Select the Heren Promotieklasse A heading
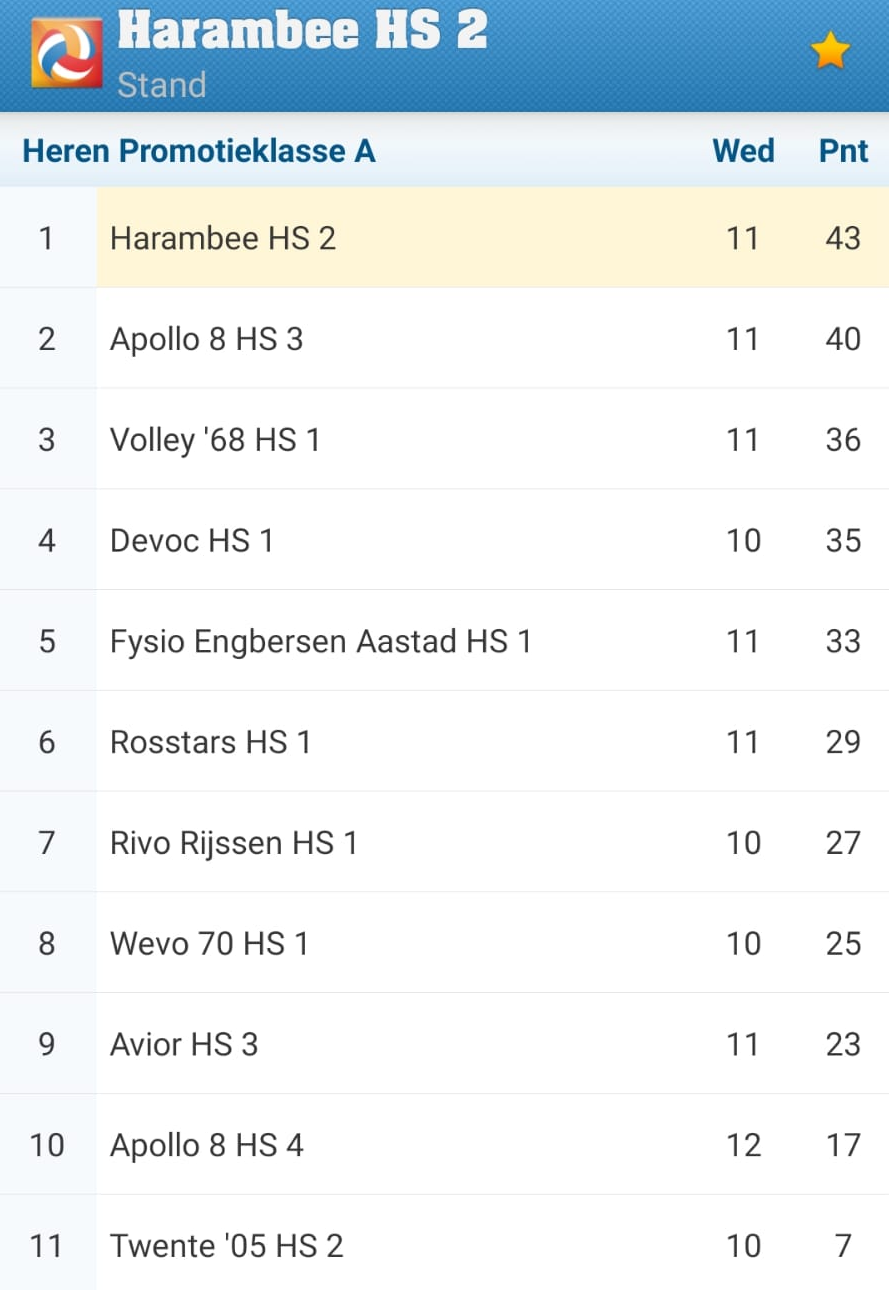 [x=199, y=151]
